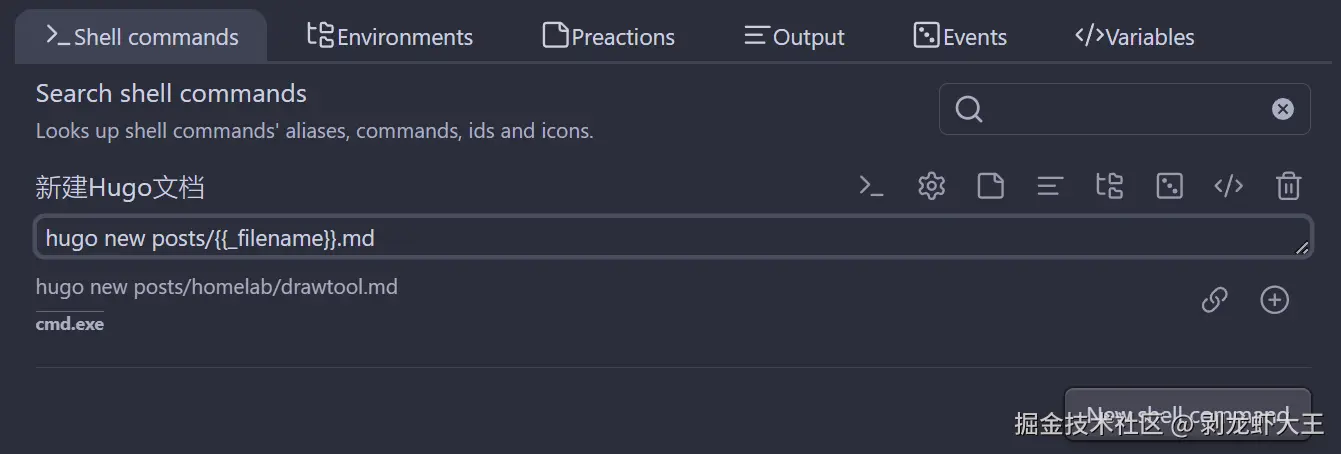Screen dimensions: 1341x454
Task: Go to the Output tab
Action: 794,37
